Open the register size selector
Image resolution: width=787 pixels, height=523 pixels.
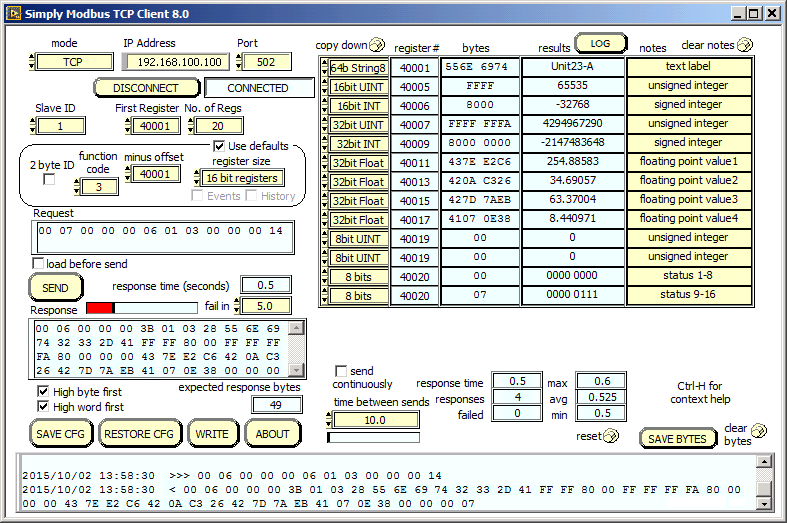coord(242,178)
